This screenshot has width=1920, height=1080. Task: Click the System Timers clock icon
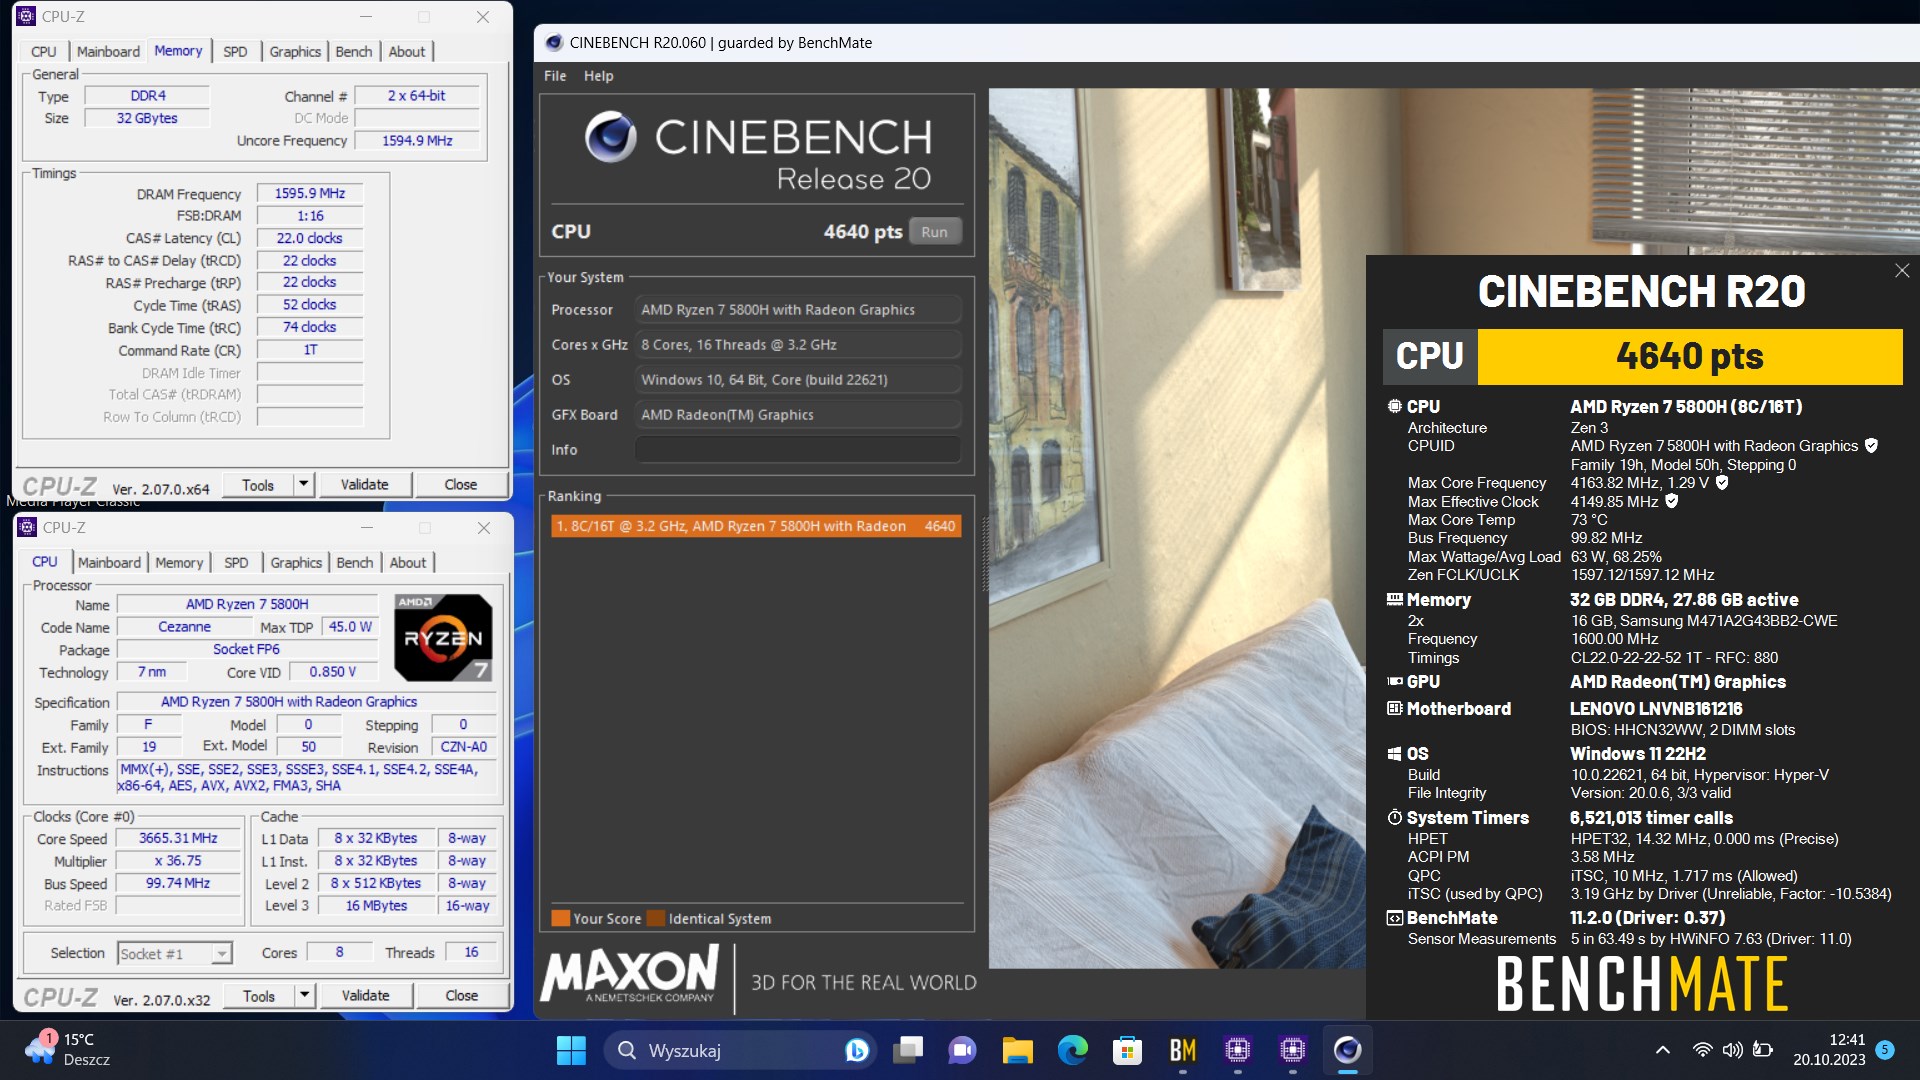[x=1394, y=817]
